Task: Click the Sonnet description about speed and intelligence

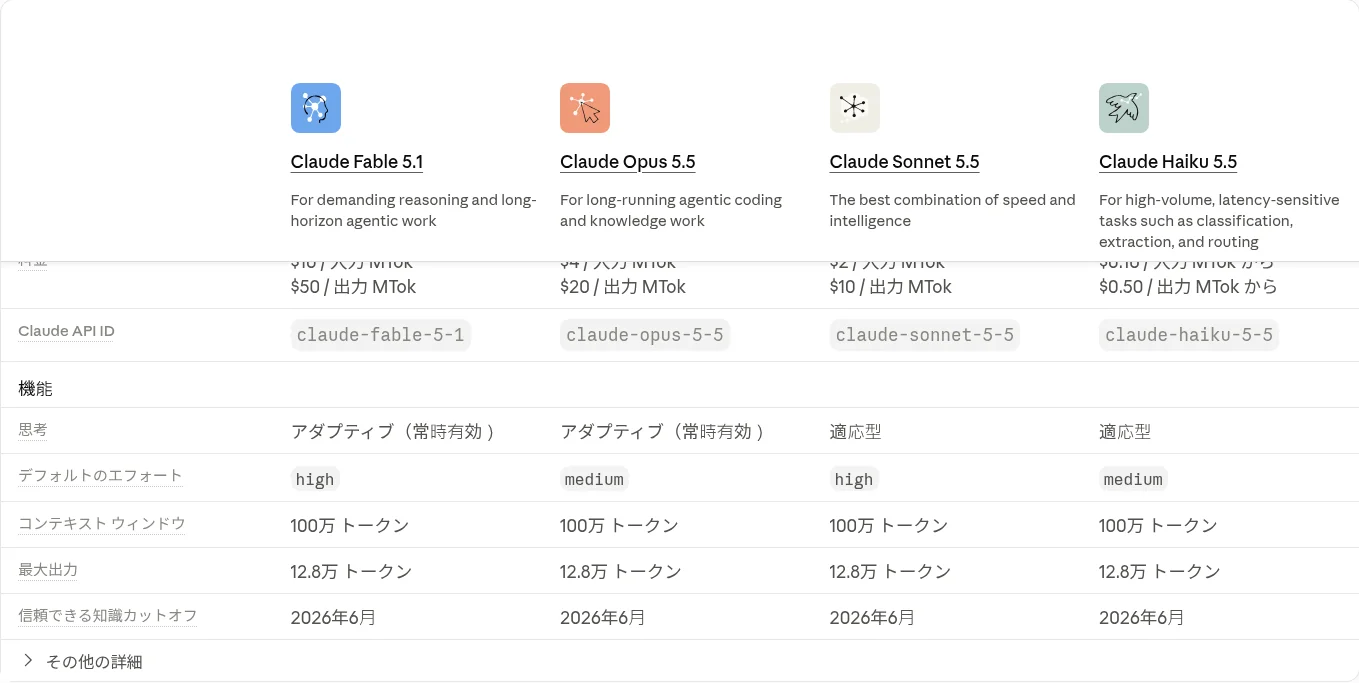Action: coord(953,210)
